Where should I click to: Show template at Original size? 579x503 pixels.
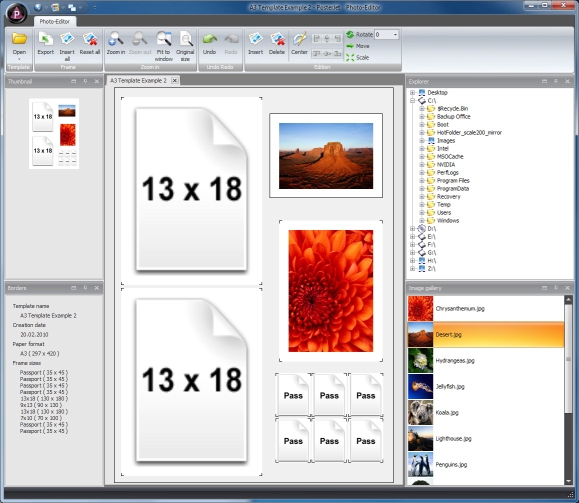pos(185,47)
